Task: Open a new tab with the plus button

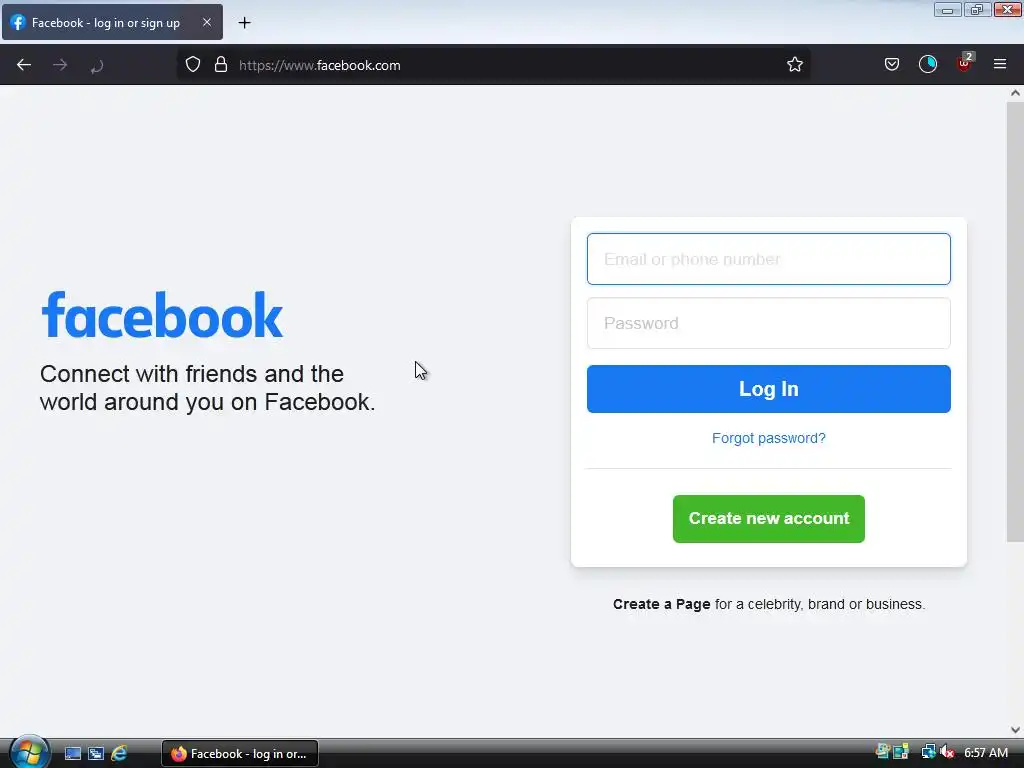Action: [x=244, y=23]
